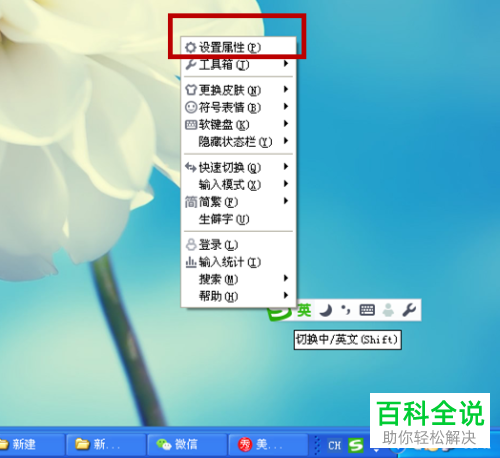This screenshot has height=458, width=500.
Task: Choose the 生僻字 (U) menu entry
Action: [238, 219]
